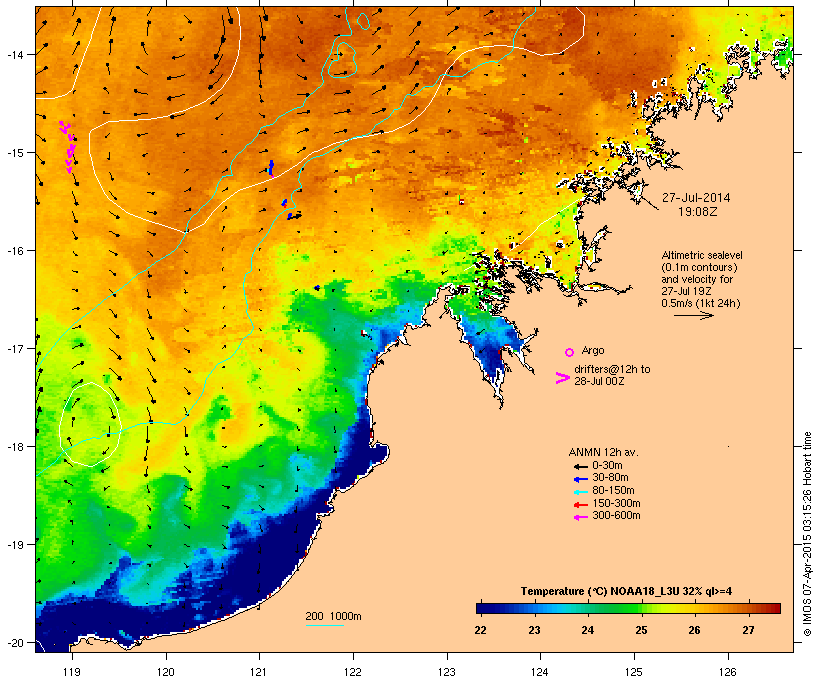
Task: Click the blue 30-80m legend arrow
Action: point(580,479)
